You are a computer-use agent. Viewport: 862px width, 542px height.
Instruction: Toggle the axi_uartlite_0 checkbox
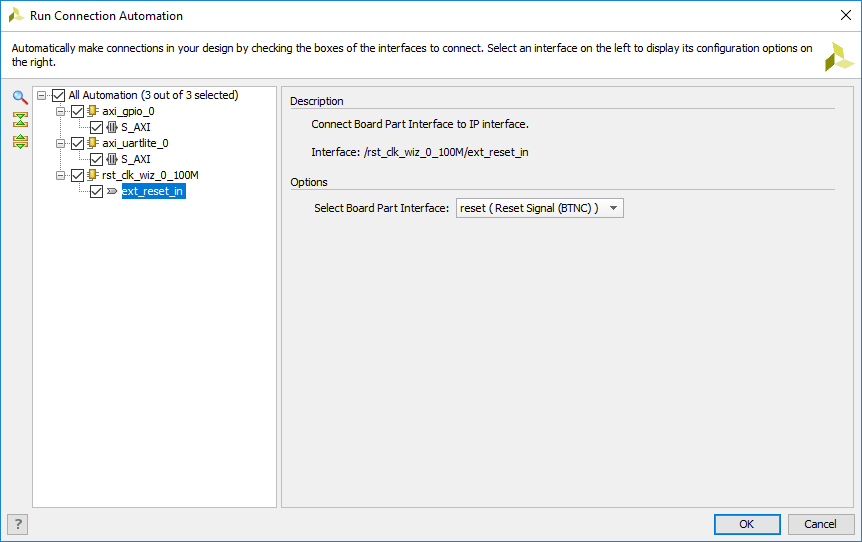(x=78, y=143)
